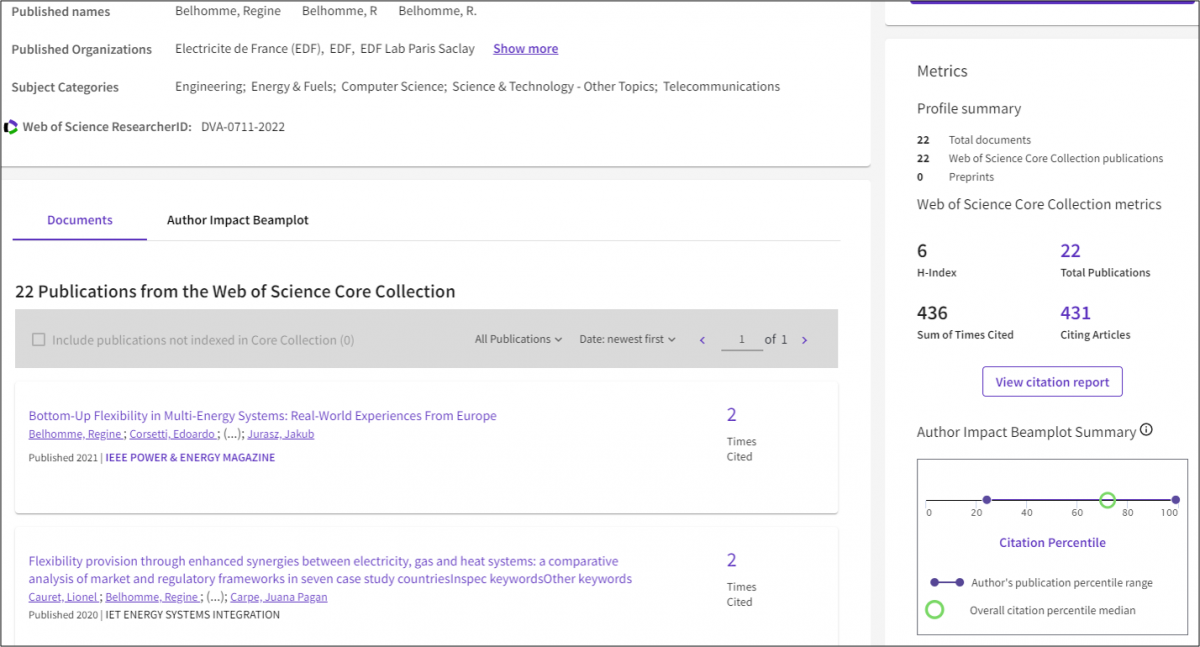This screenshot has height=647, width=1200.
Task: Go to next page of publications
Action: point(805,340)
